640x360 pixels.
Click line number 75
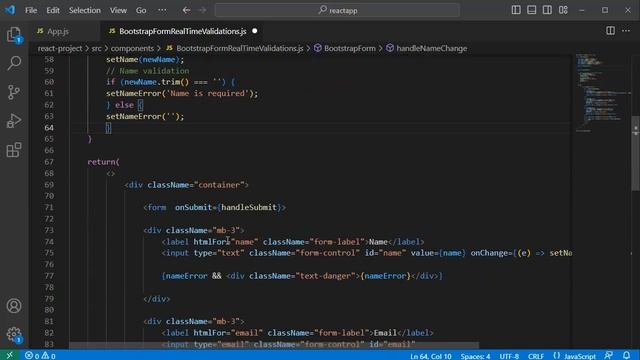click(49, 253)
